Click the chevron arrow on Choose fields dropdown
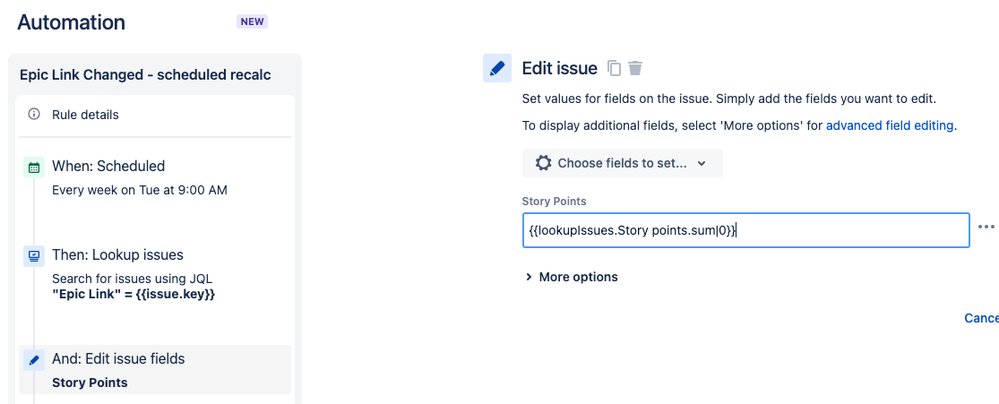 click(701, 163)
